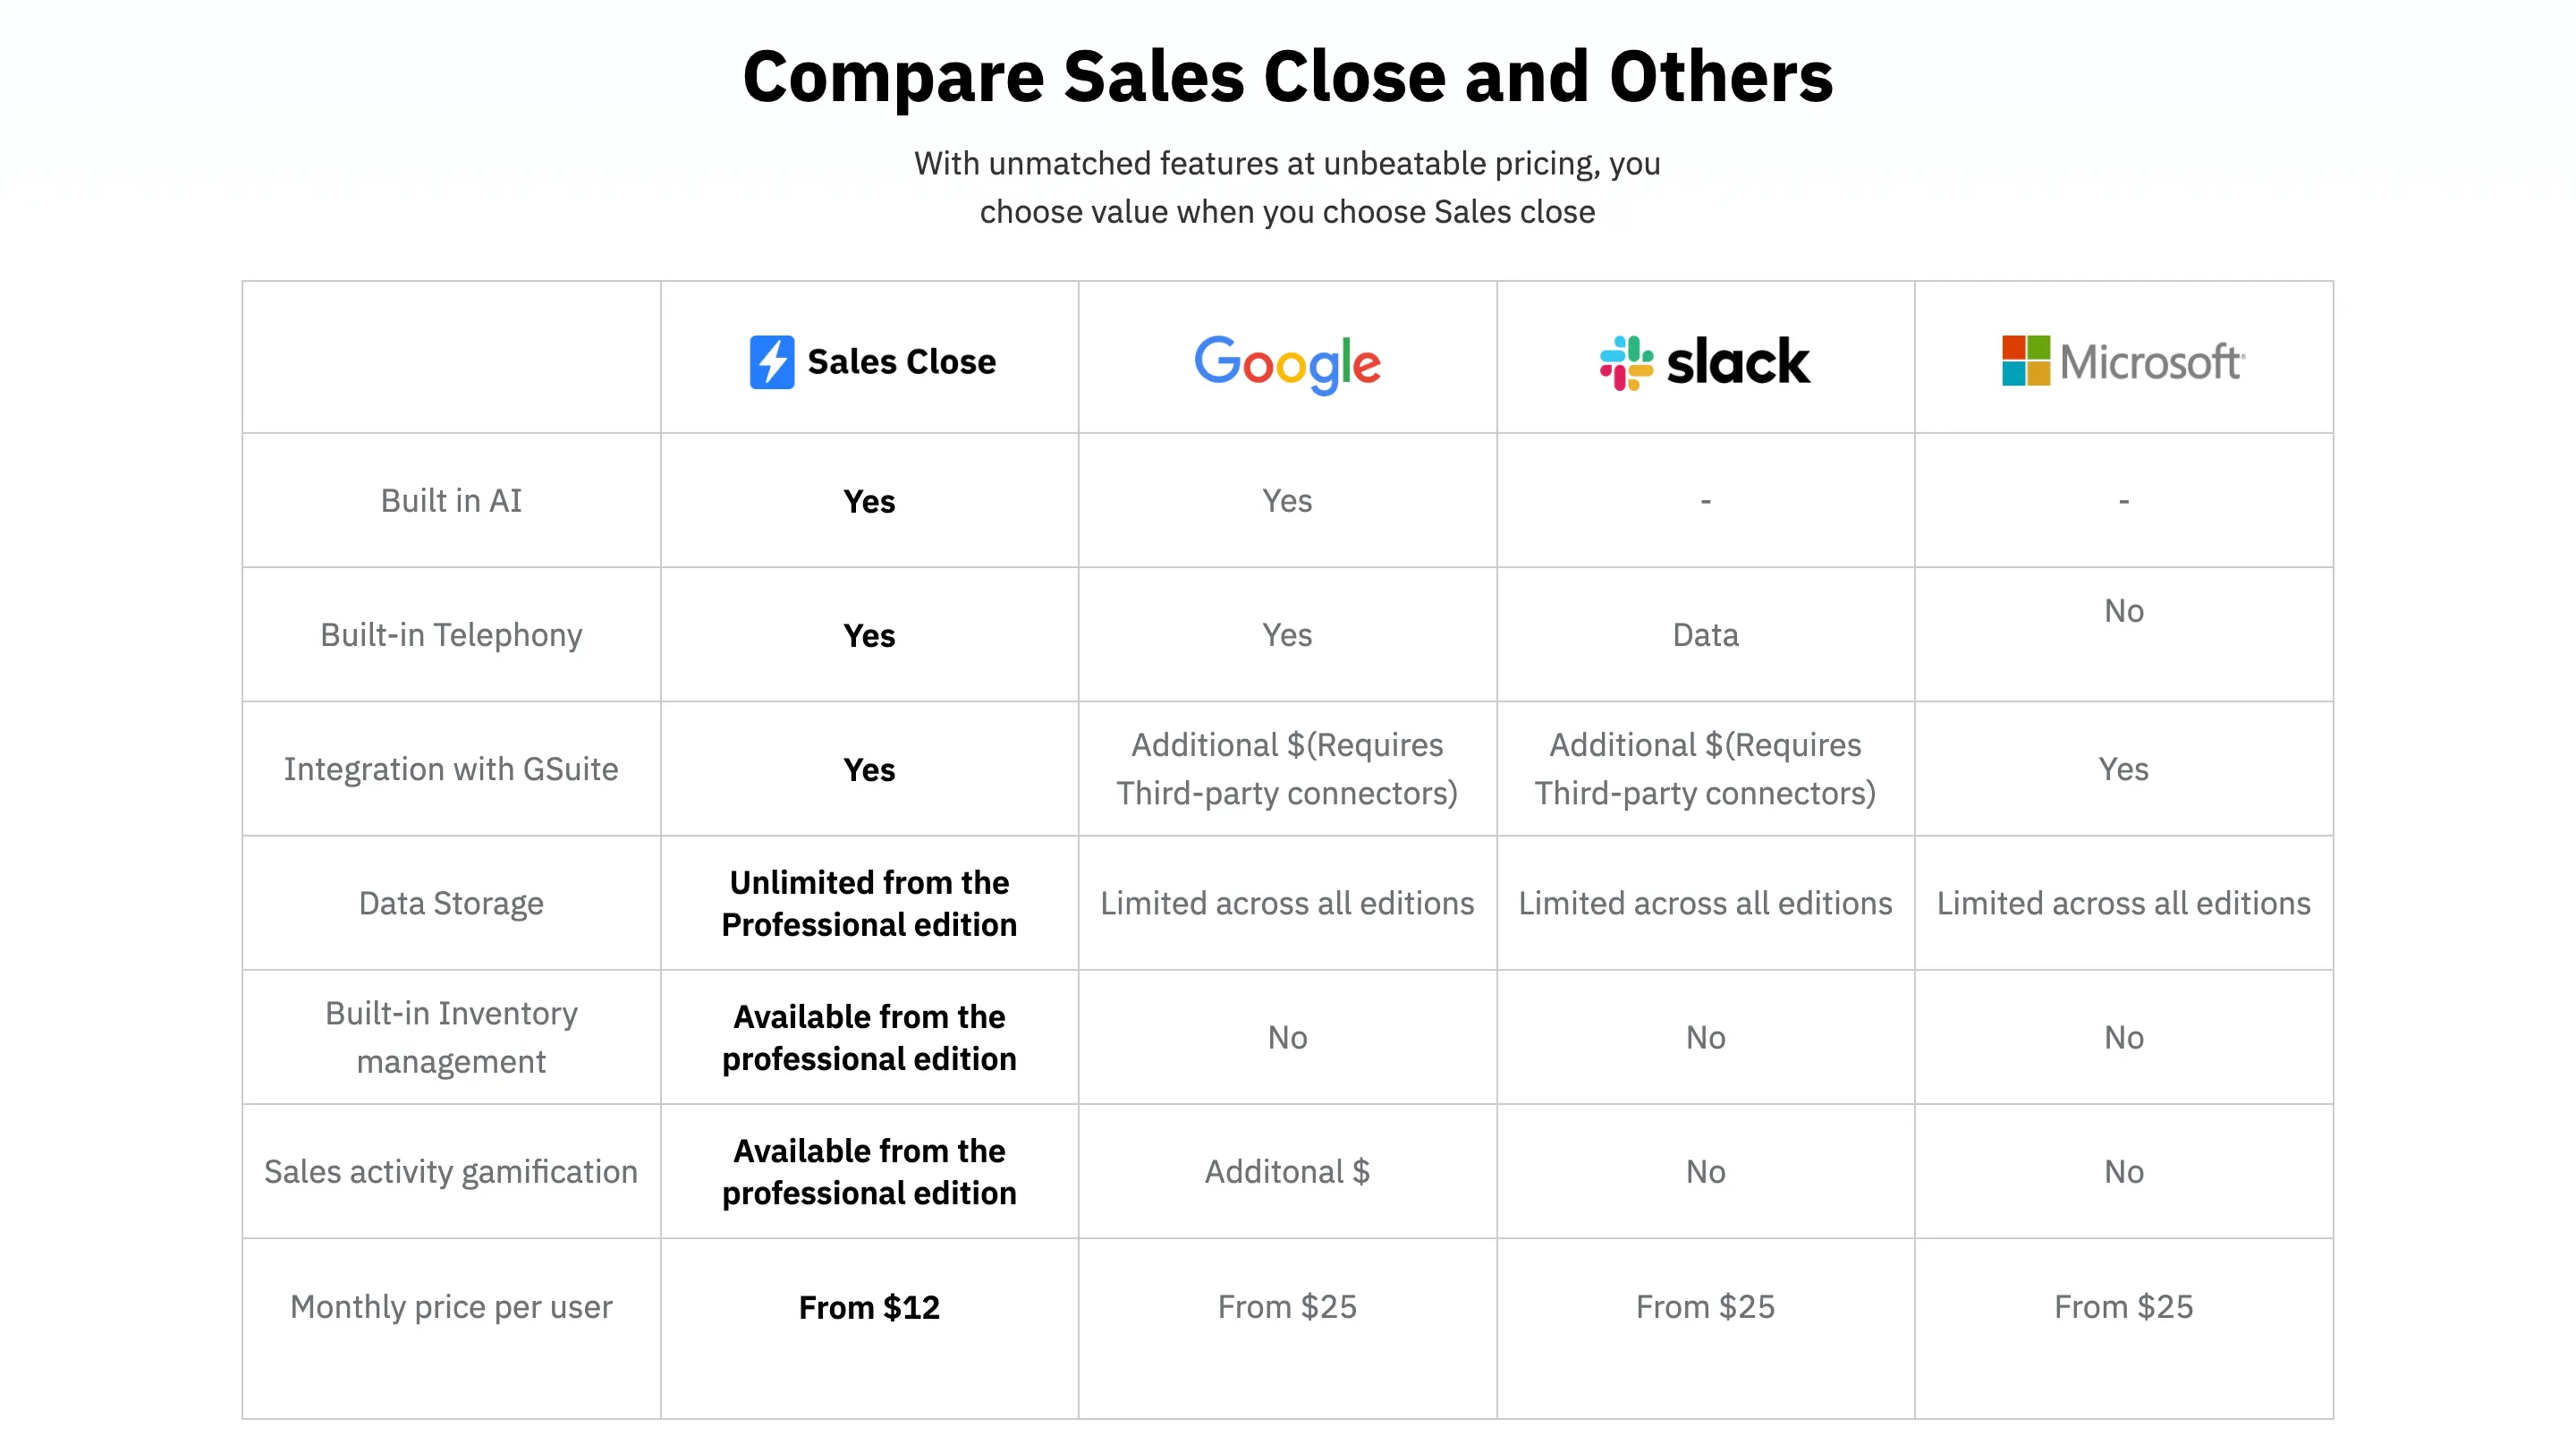Screen dimensions: 2576x1453
Task: Click Unlimited from the Professional edition cell
Action: coord(869,903)
